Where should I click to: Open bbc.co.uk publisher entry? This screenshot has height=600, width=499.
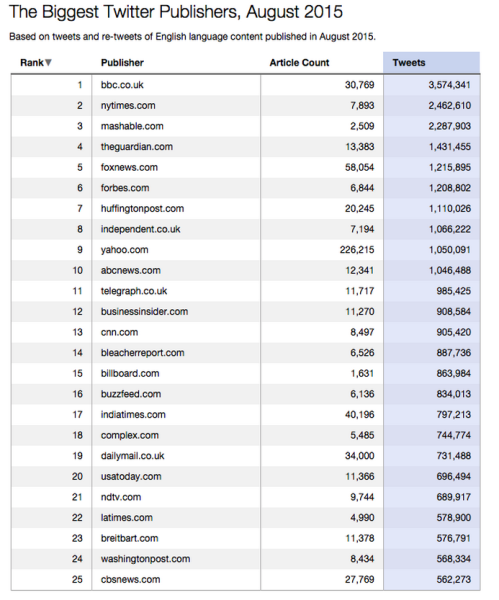click(122, 85)
